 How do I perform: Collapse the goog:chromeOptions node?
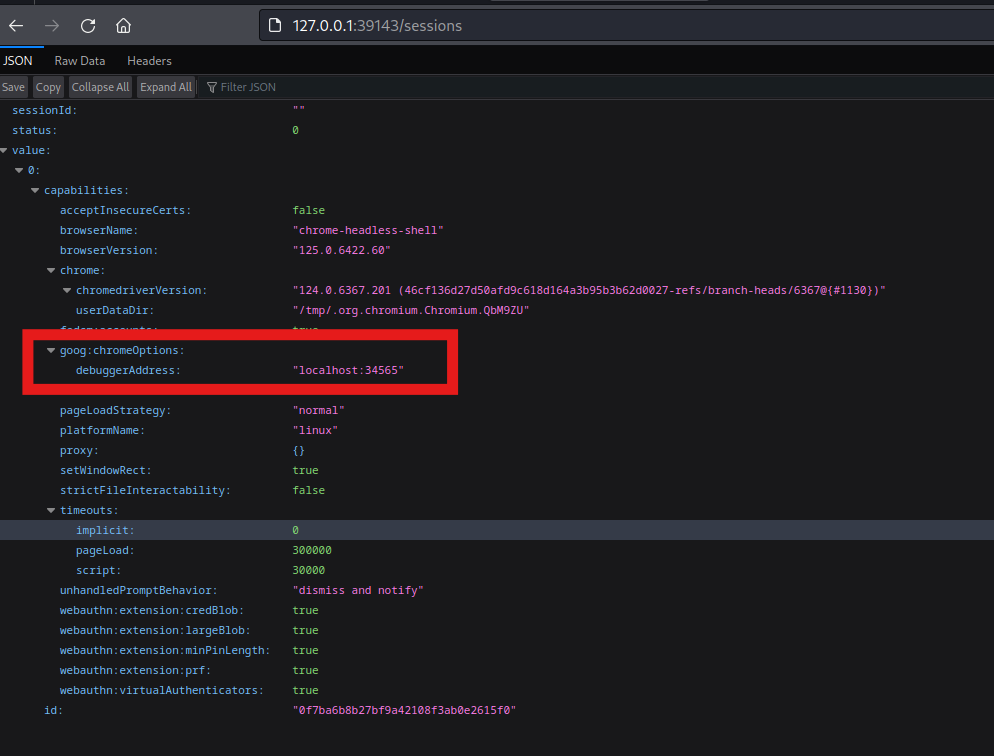[x=51, y=350]
